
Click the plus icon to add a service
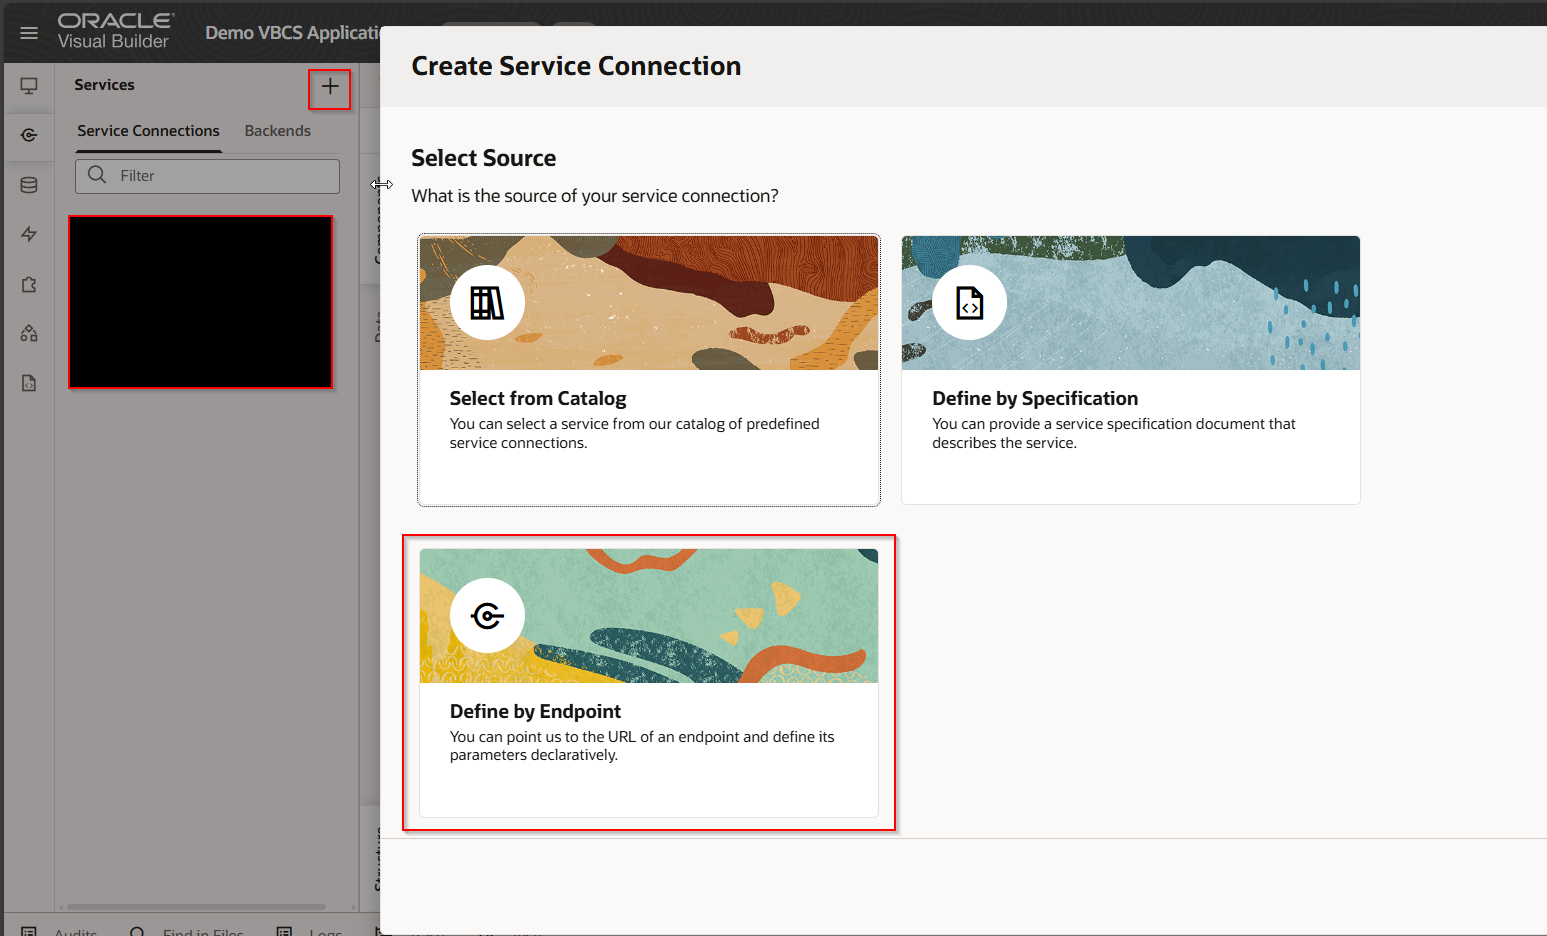pyautogui.click(x=330, y=87)
